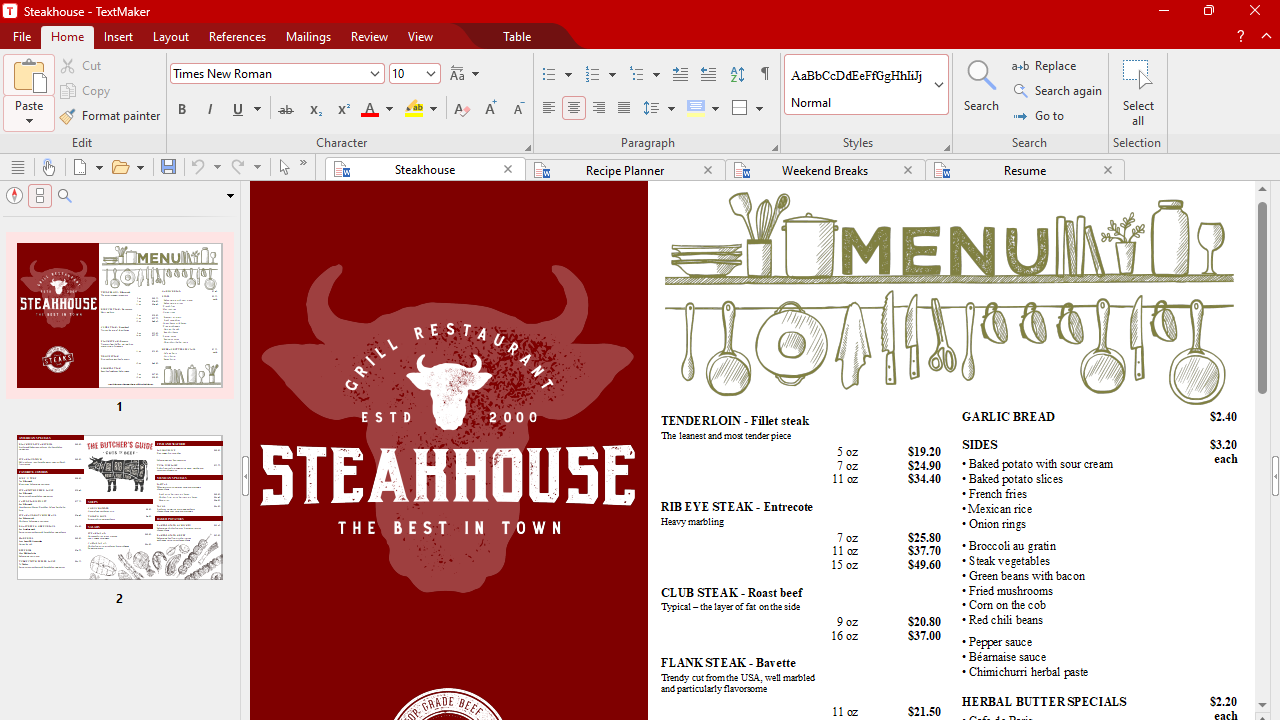Toggle Bold formatting
This screenshot has width=1280, height=720.
coord(182,109)
